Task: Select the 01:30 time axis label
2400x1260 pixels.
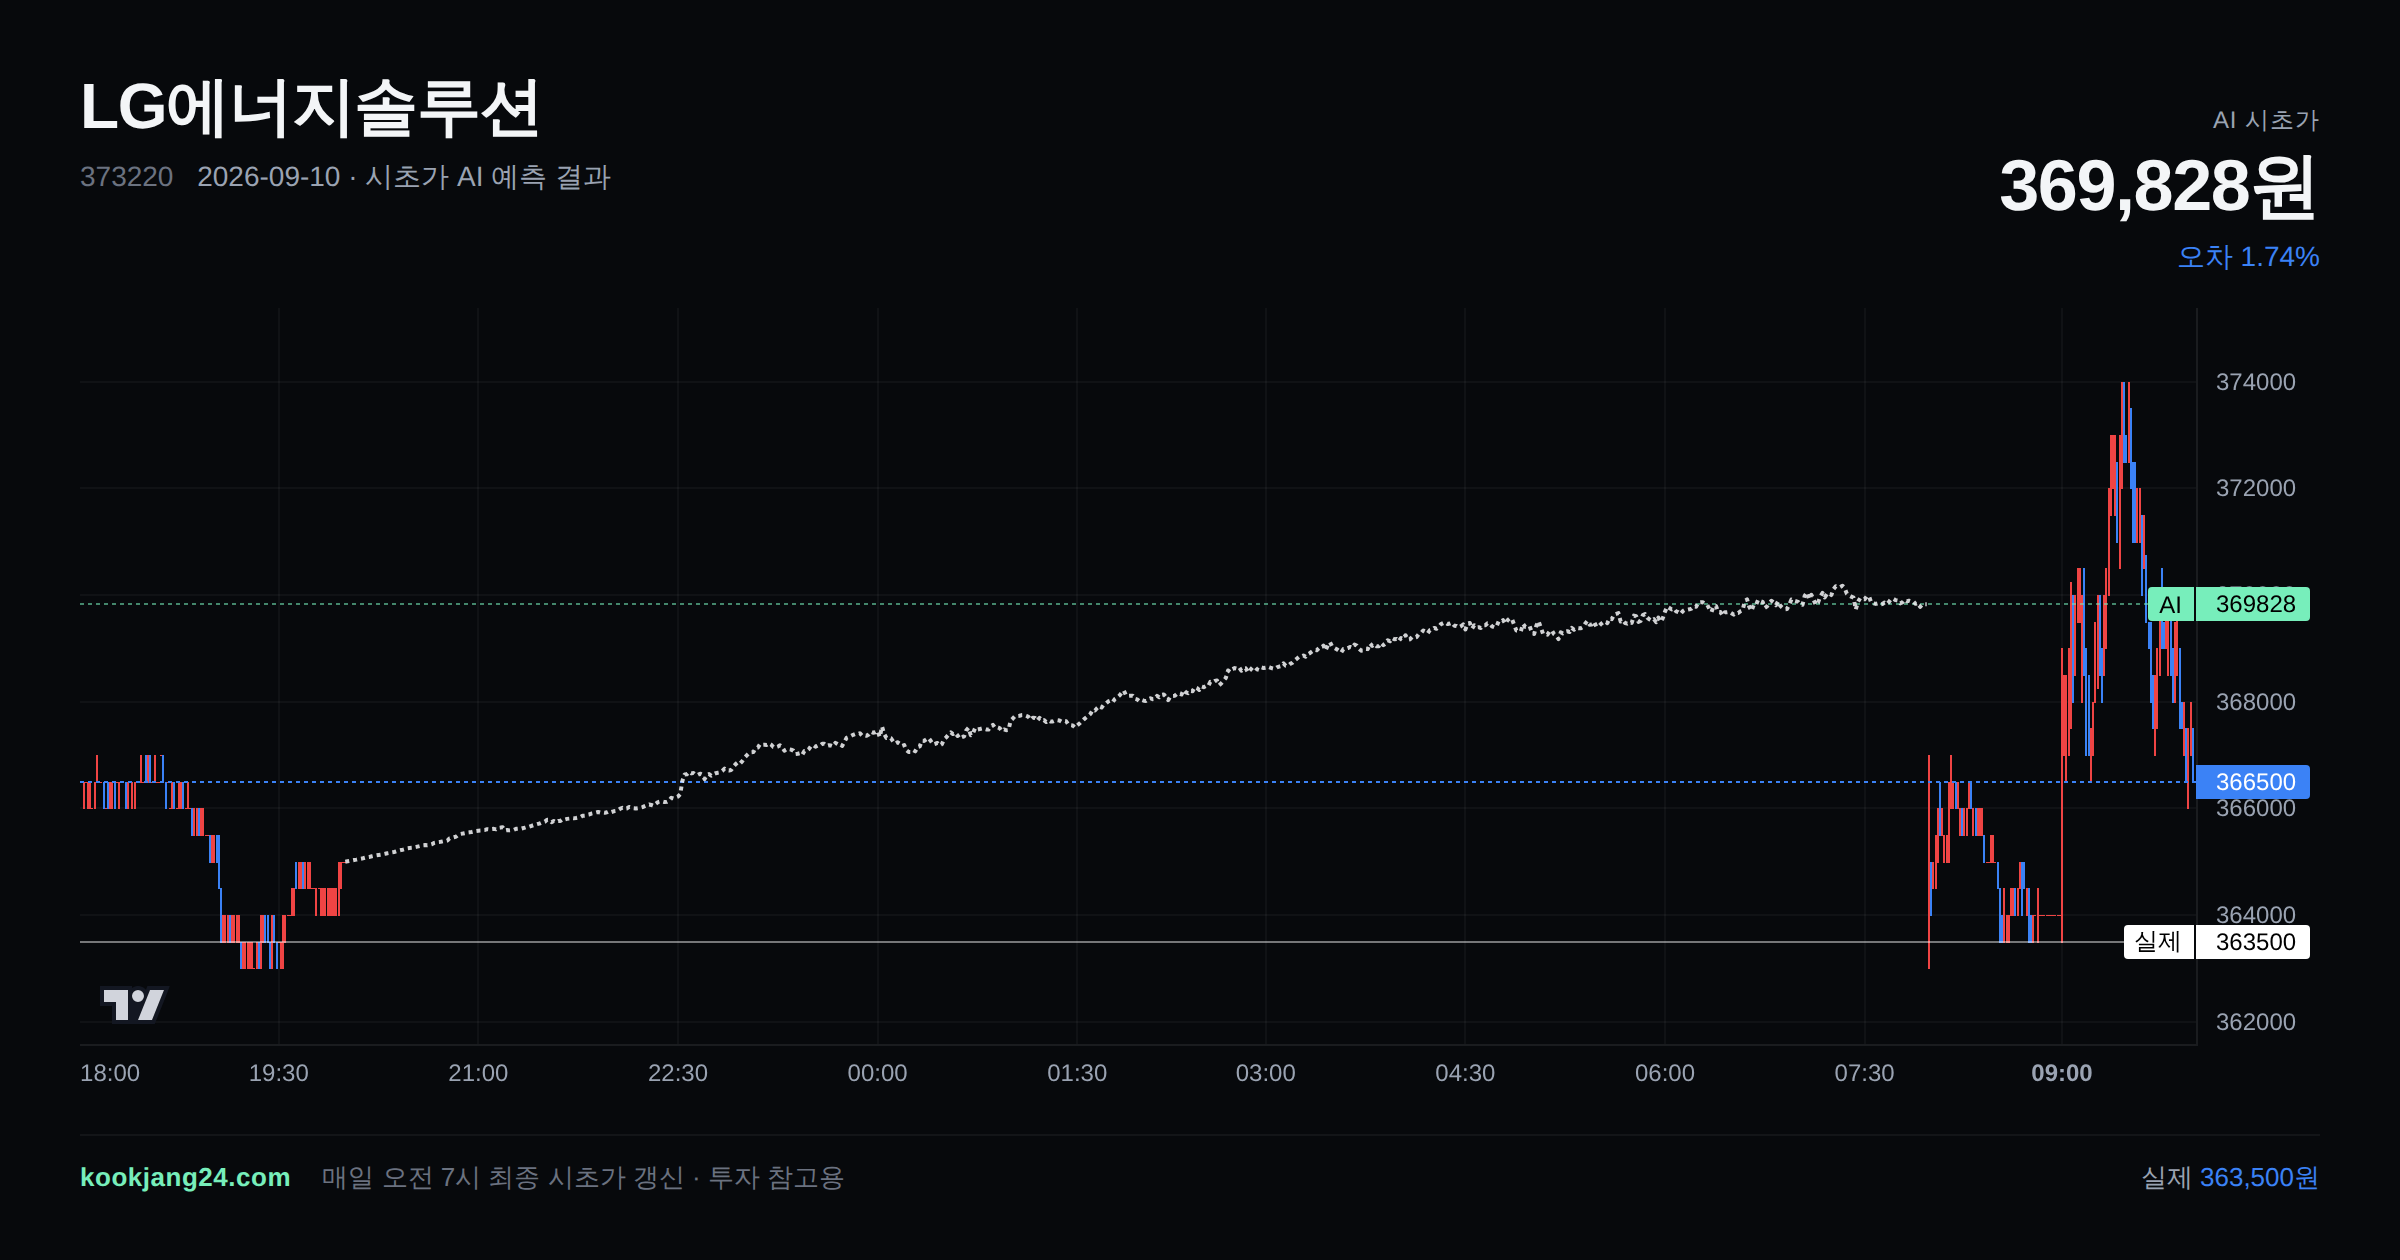Action: [x=1077, y=1073]
